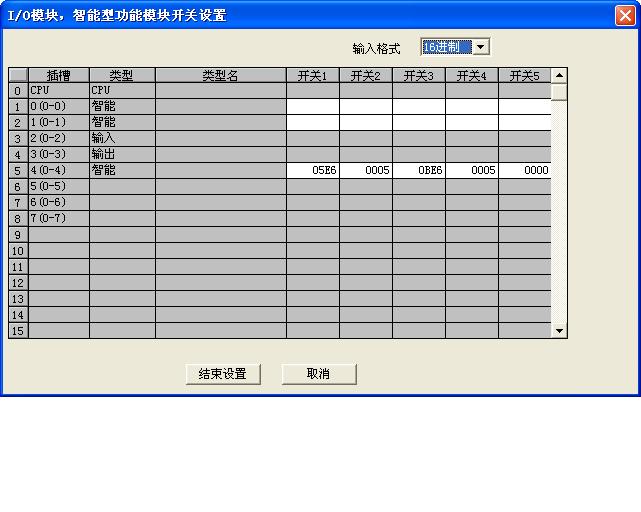Click the 类型 column header

122,76
